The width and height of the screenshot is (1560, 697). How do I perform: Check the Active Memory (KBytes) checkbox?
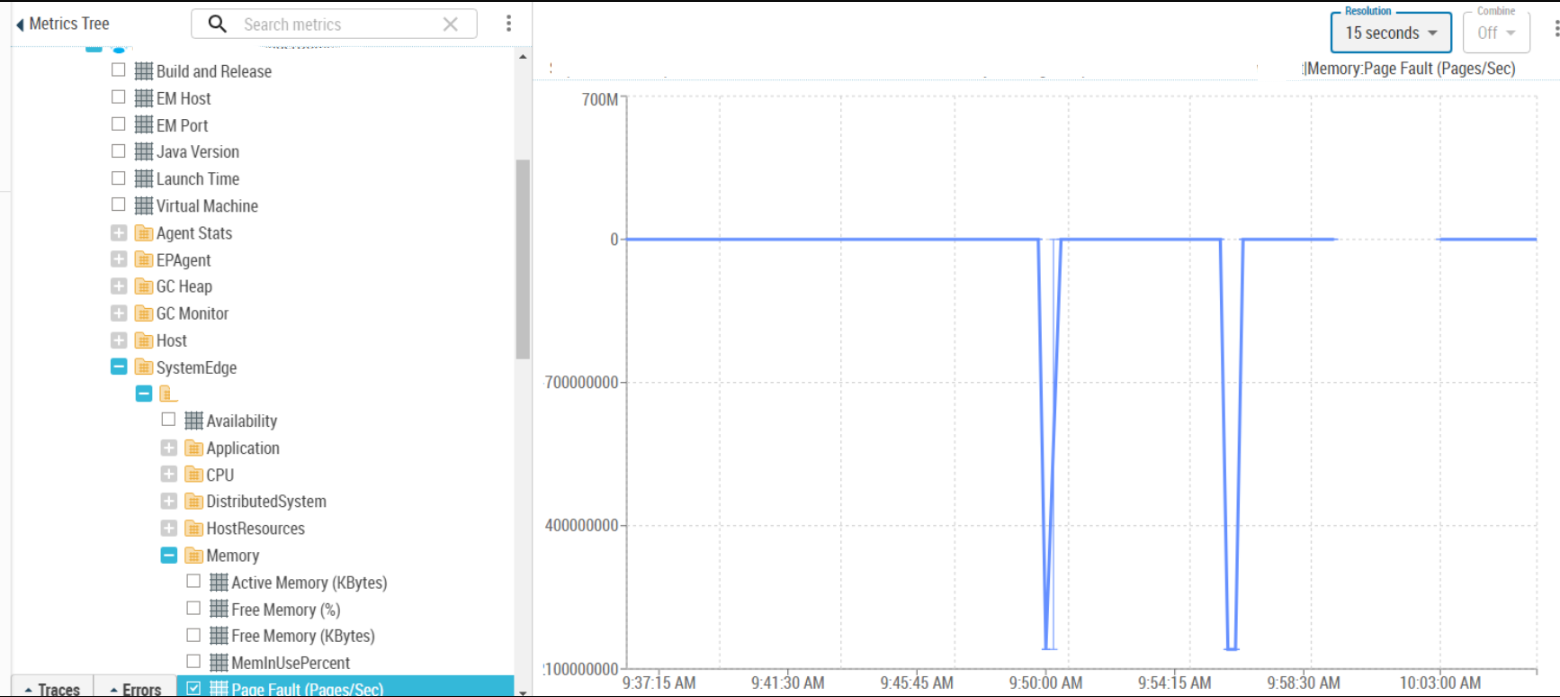(x=193, y=581)
